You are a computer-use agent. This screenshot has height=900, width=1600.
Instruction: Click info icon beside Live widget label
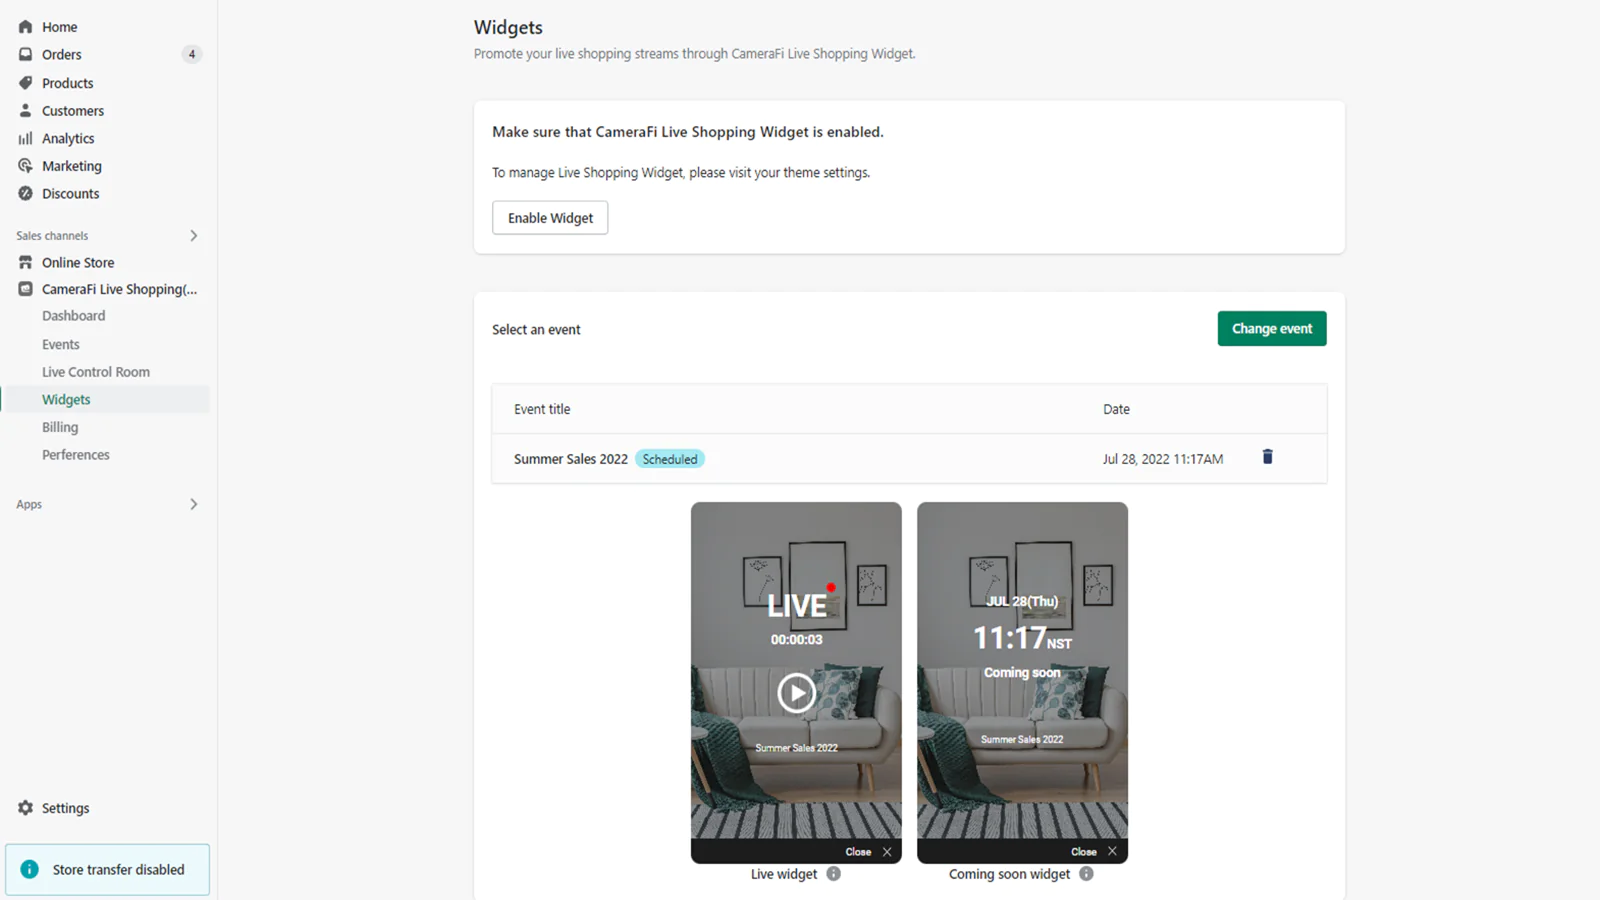point(834,874)
